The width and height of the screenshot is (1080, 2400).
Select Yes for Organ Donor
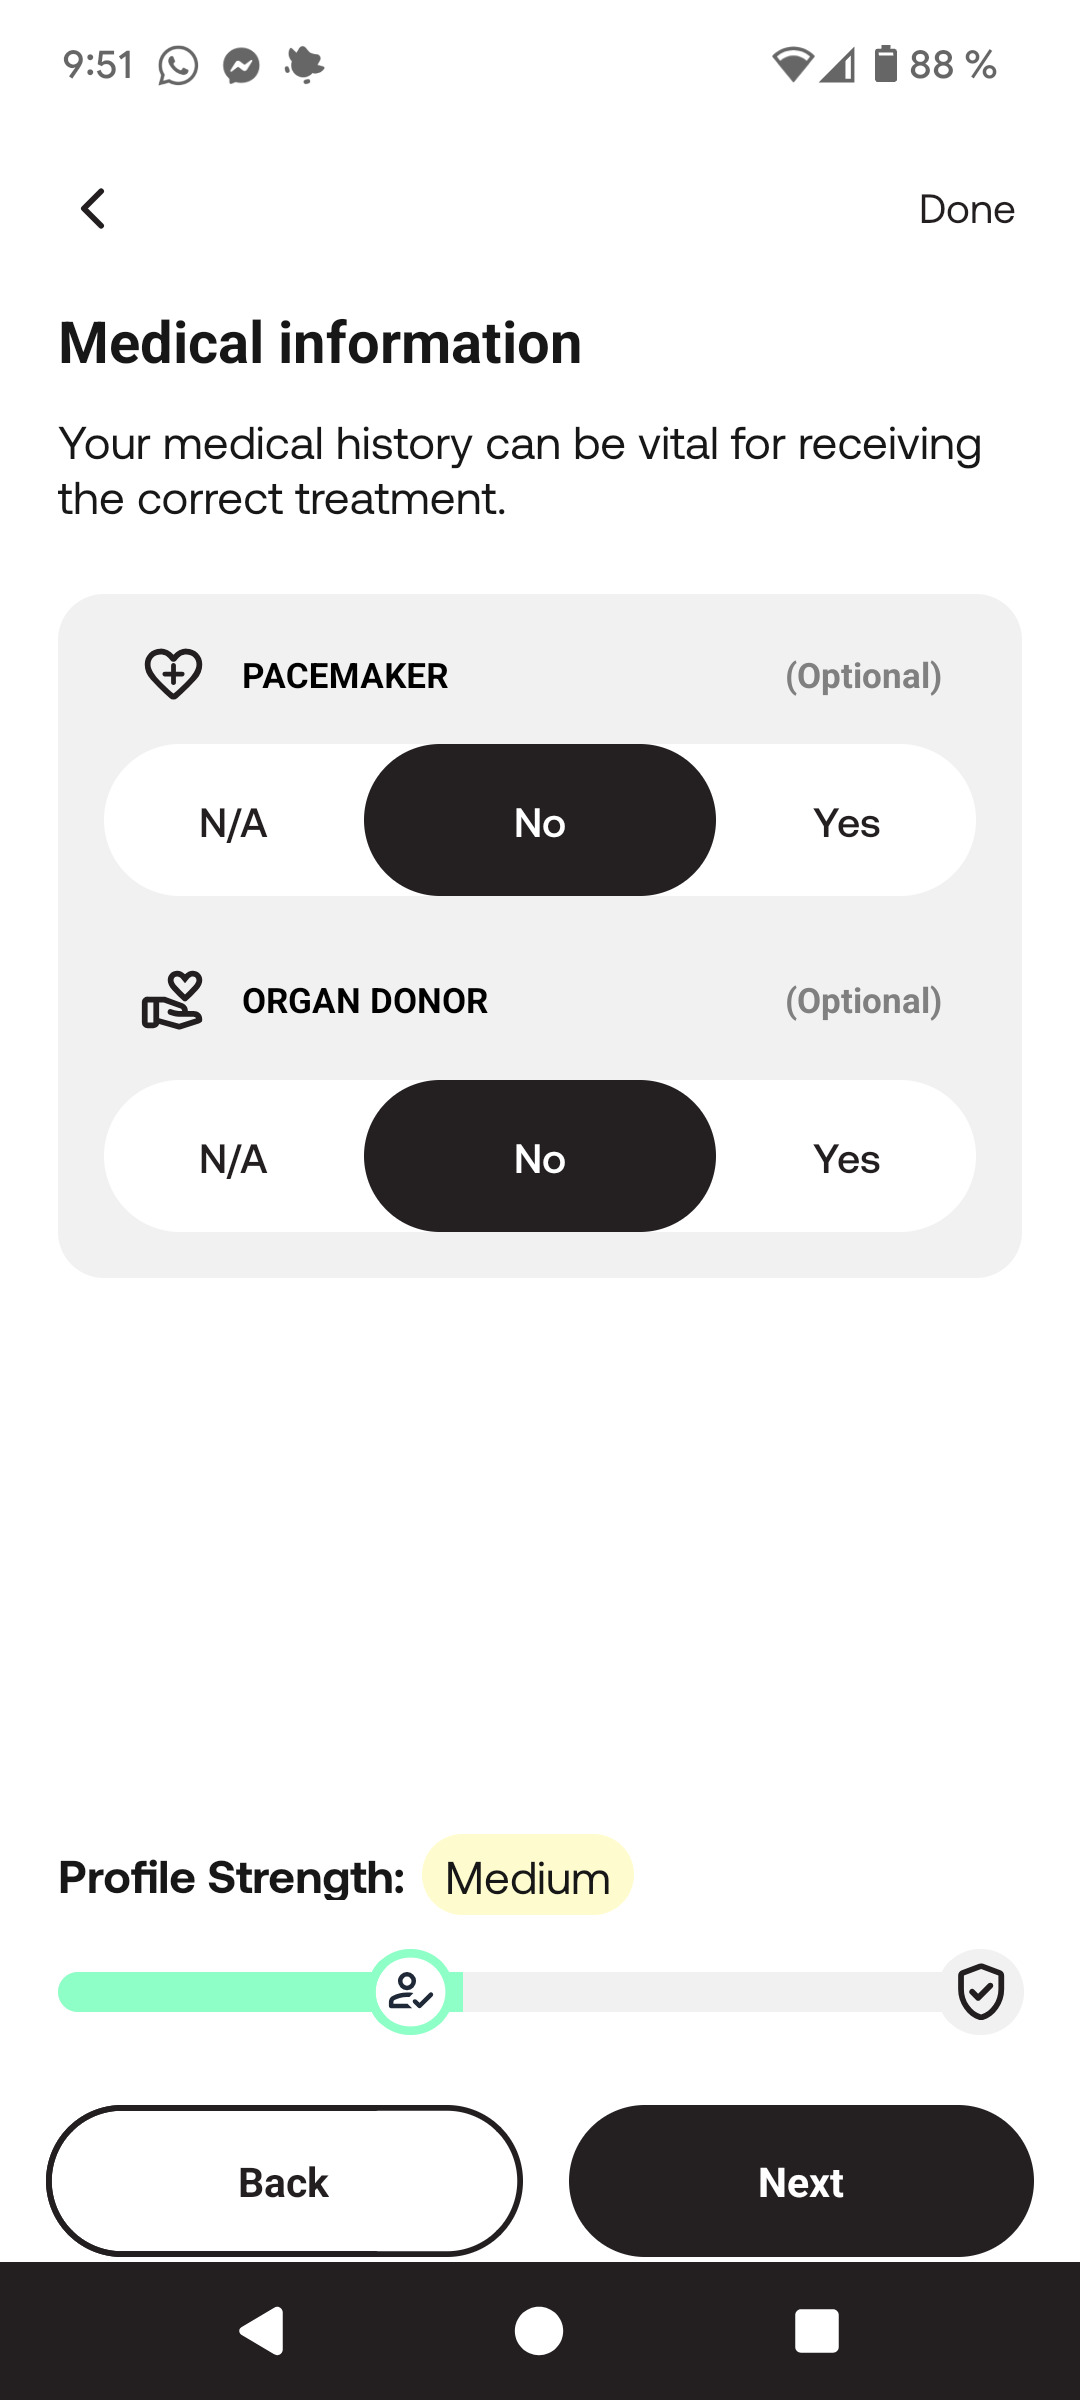(x=846, y=1158)
